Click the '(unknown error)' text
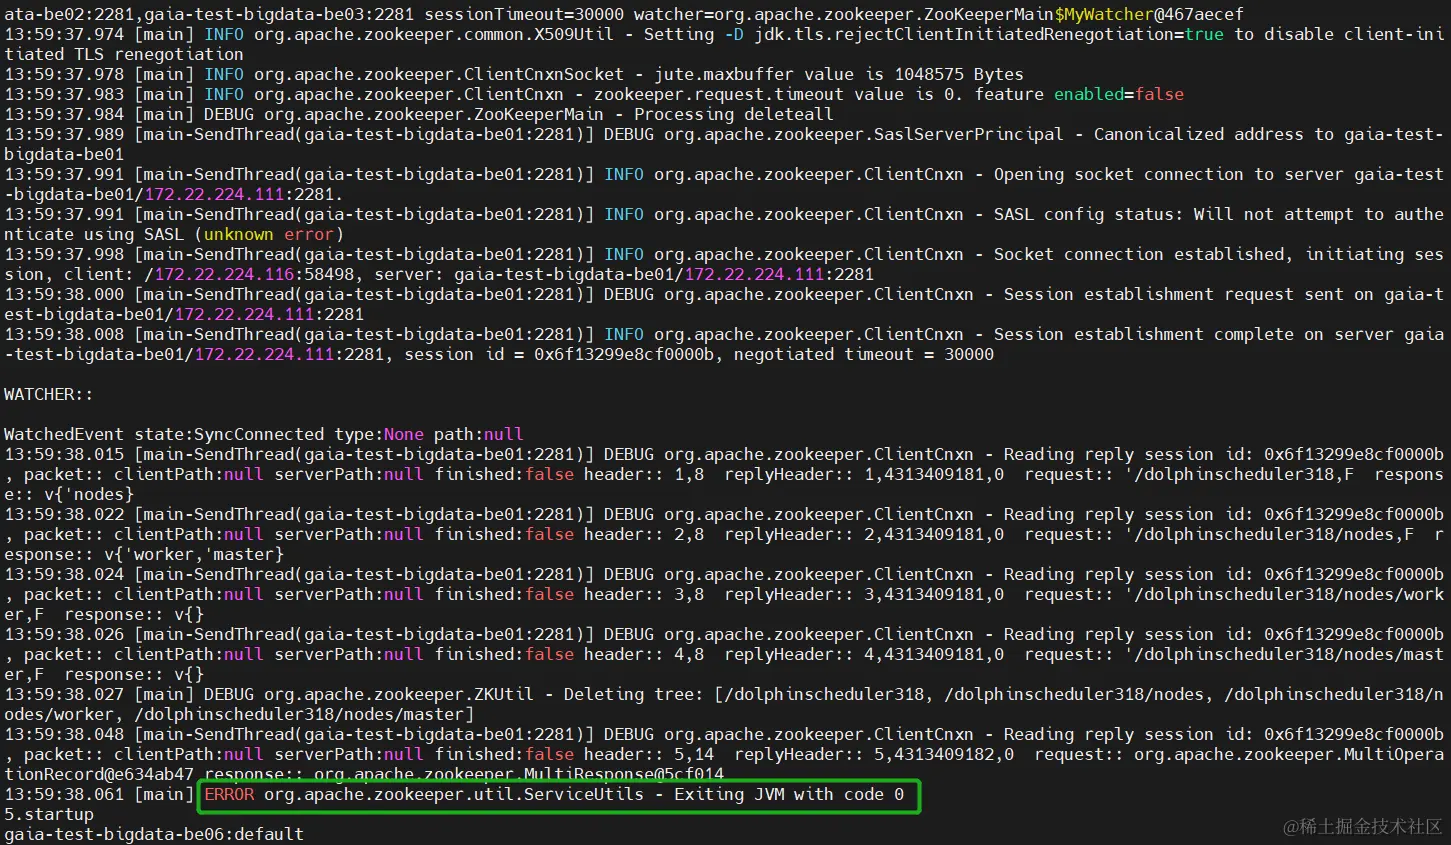This screenshot has height=845, width=1451. 269,234
